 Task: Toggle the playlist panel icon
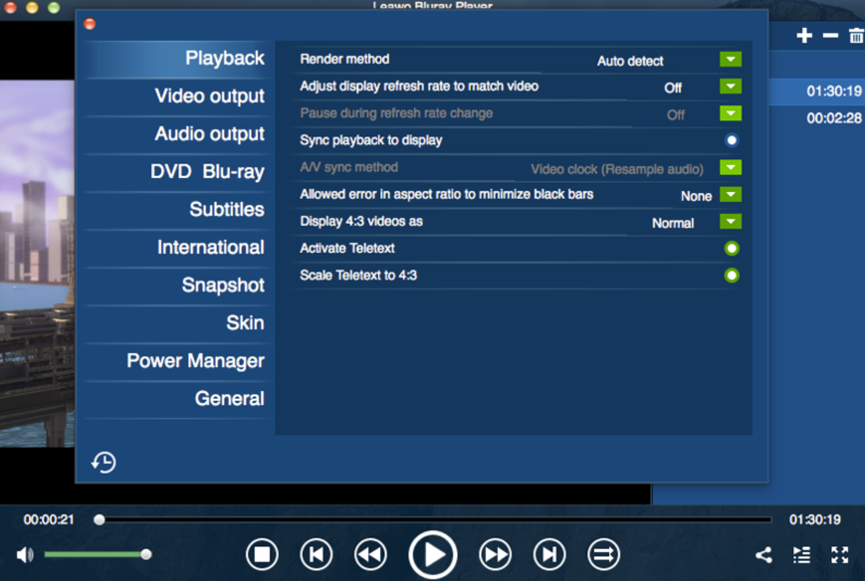[x=801, y=554]
